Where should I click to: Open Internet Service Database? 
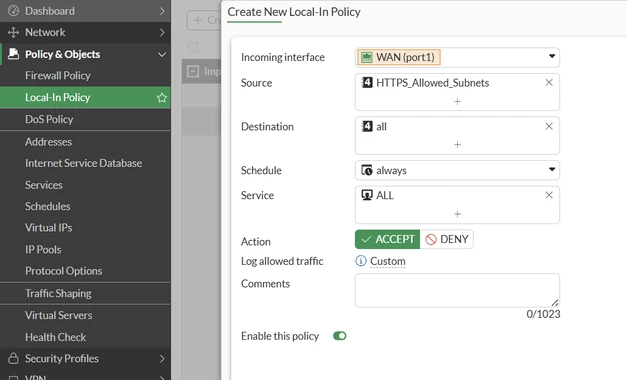(85, 163)
